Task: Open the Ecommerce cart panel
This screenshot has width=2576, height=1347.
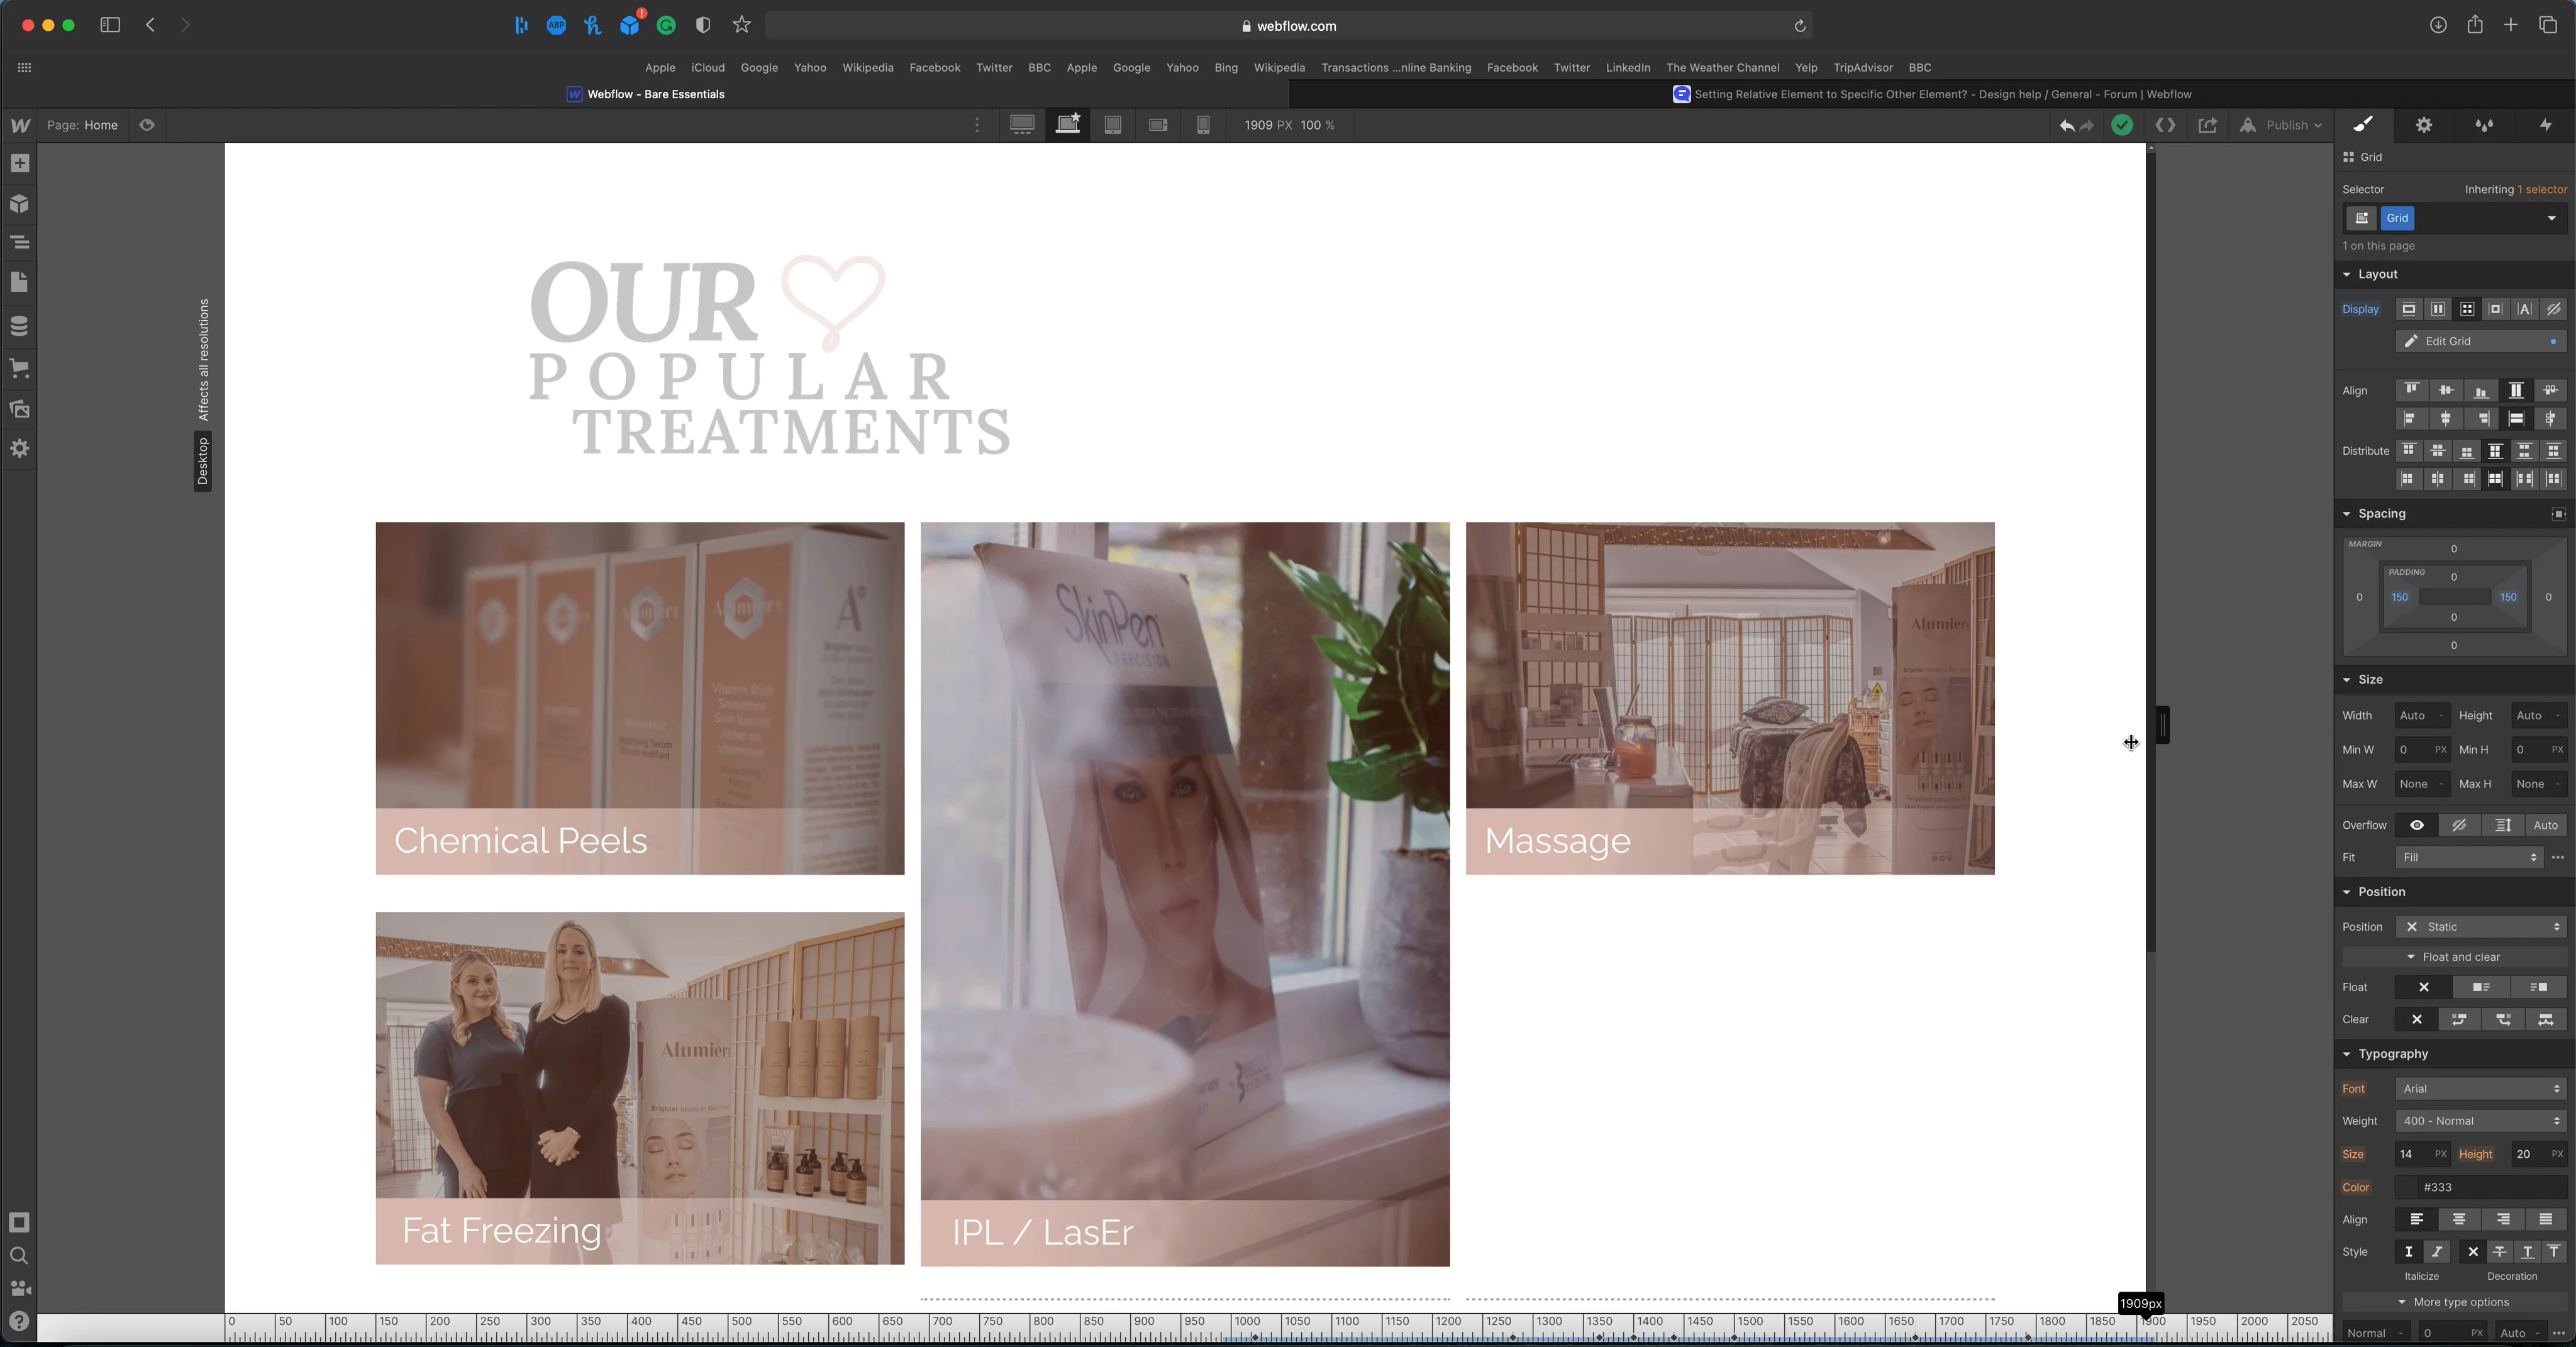Action: [20, 368]
